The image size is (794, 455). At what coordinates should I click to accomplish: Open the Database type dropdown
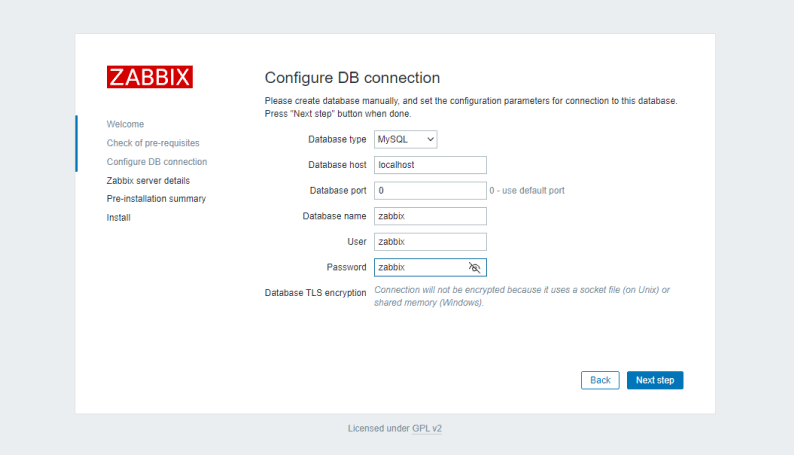(x=406, y=139)
